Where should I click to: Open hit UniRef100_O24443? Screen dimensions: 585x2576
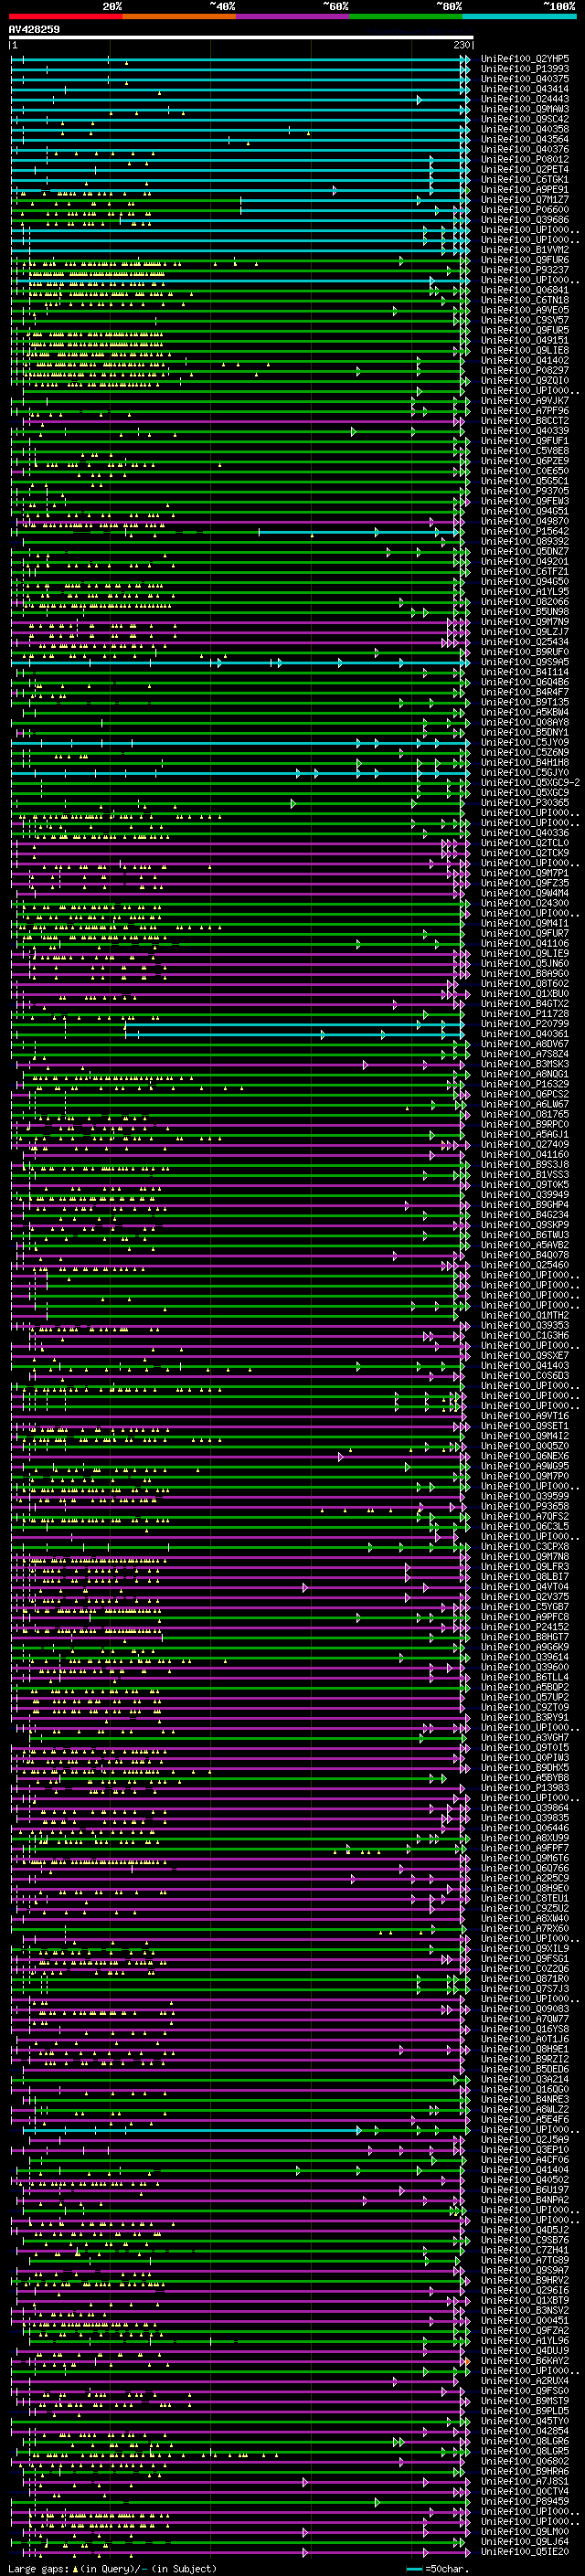(x=525, y=99)
